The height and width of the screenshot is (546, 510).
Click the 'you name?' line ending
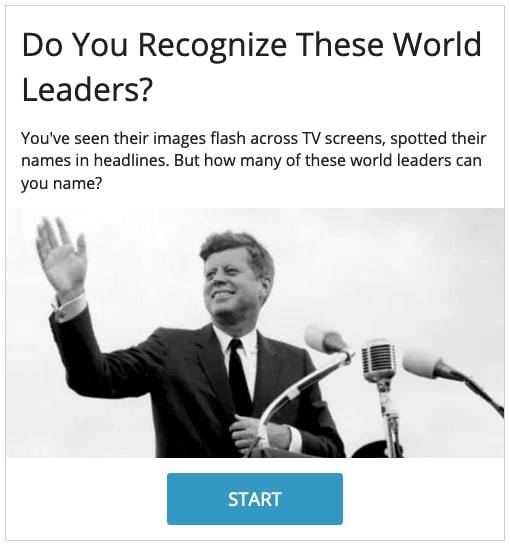[x=62, y=183]
